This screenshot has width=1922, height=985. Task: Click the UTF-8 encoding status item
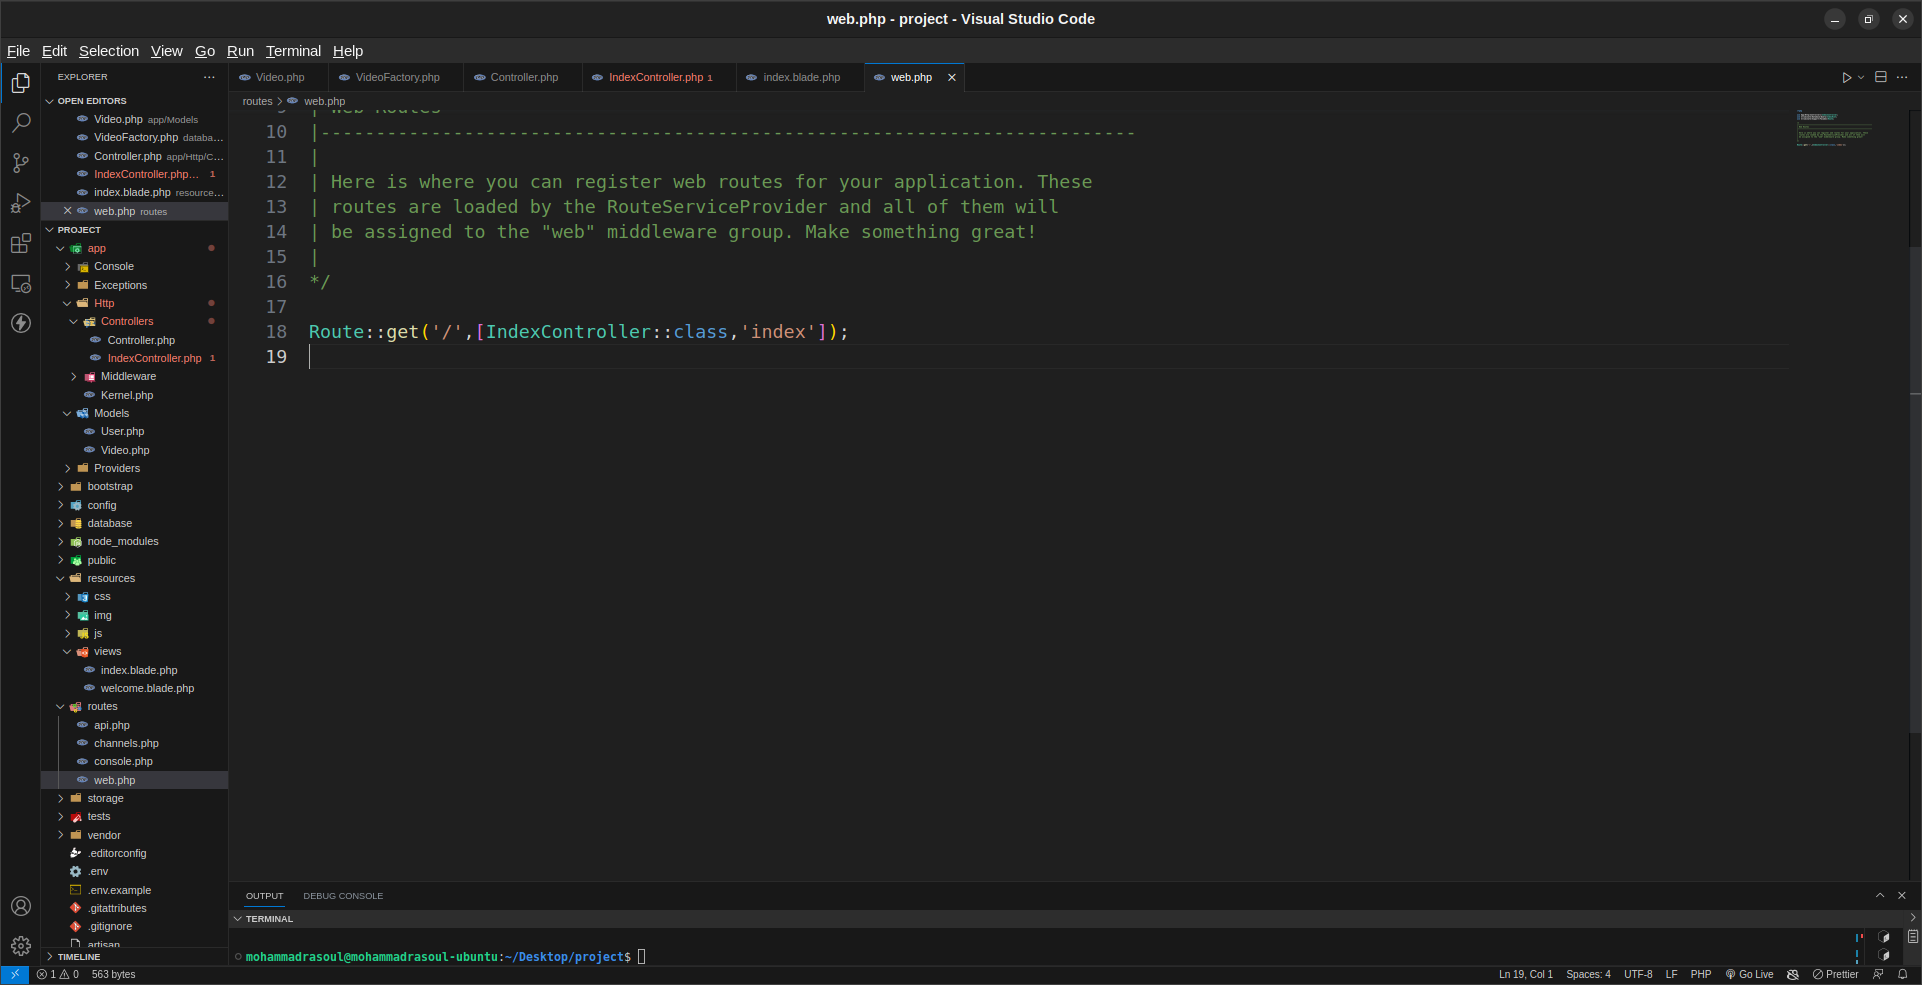[x=1638, y=974]
